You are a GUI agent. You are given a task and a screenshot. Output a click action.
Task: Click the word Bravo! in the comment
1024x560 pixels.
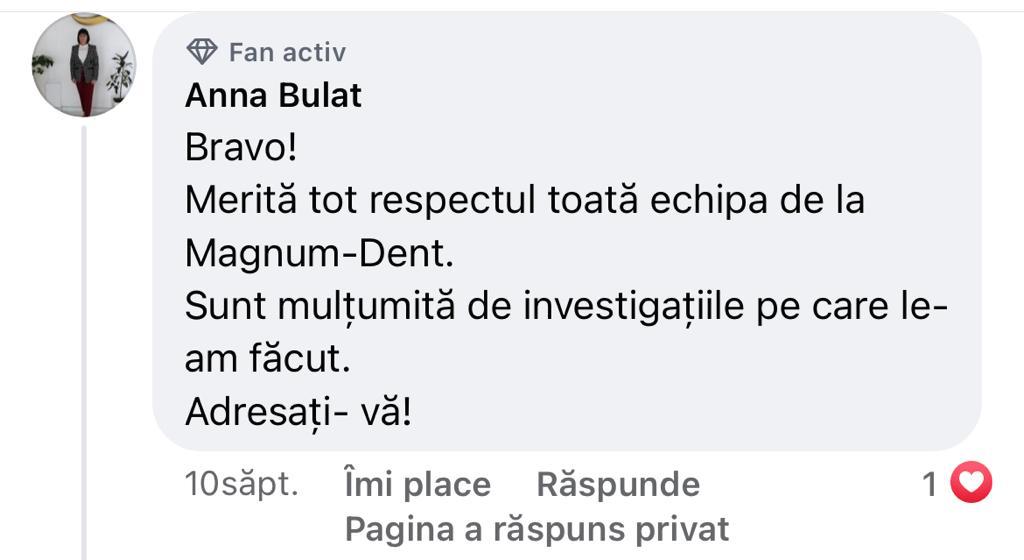(241, 147)
